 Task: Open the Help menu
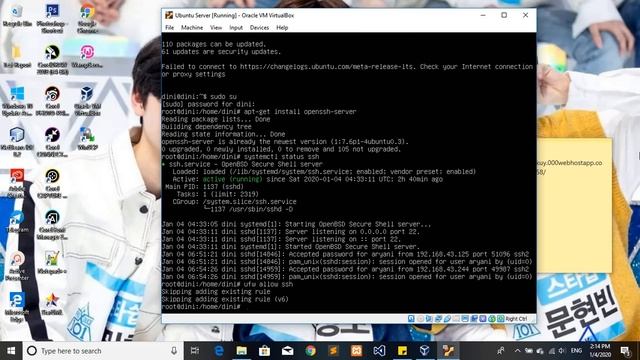point(282,28)
